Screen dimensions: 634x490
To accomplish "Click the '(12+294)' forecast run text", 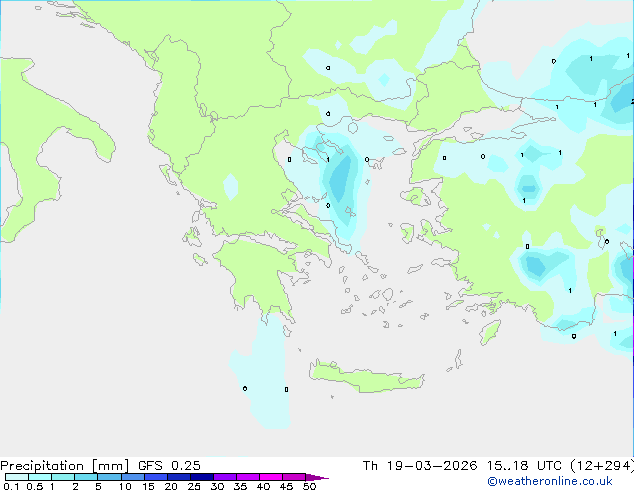I will point(602,466).
